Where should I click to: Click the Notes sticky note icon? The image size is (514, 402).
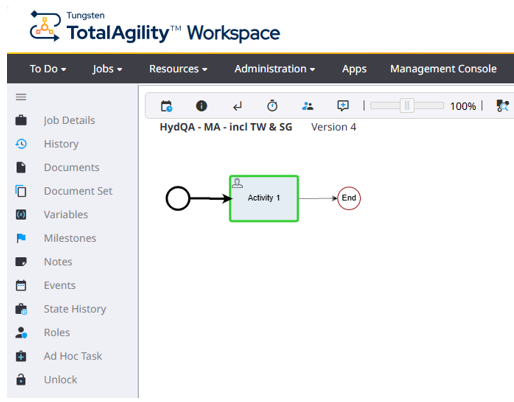click(21, 262)
